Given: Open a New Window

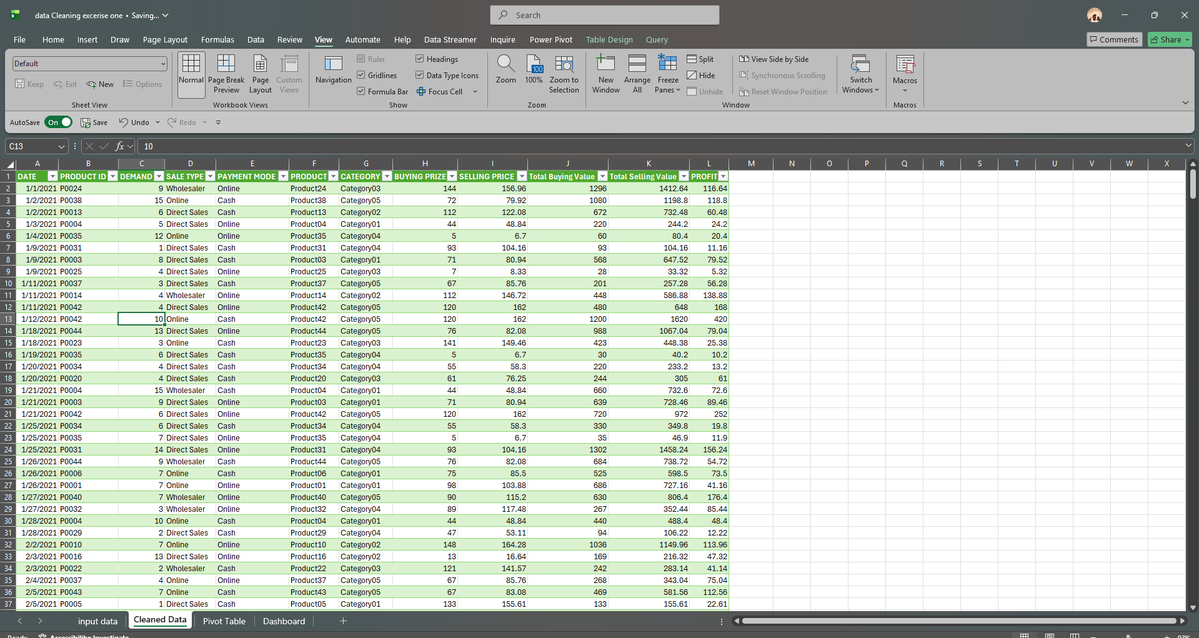Looking at the screenshot, I should [606, 74].
